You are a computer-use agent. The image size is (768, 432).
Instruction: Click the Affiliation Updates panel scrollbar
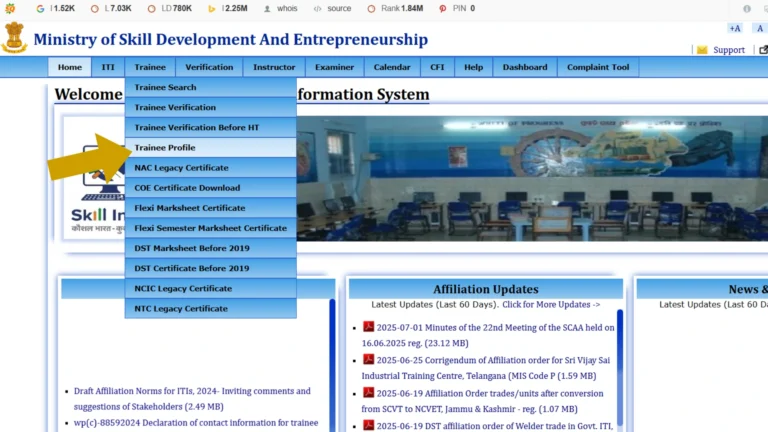pyautogui.click(x=621, y=370)
